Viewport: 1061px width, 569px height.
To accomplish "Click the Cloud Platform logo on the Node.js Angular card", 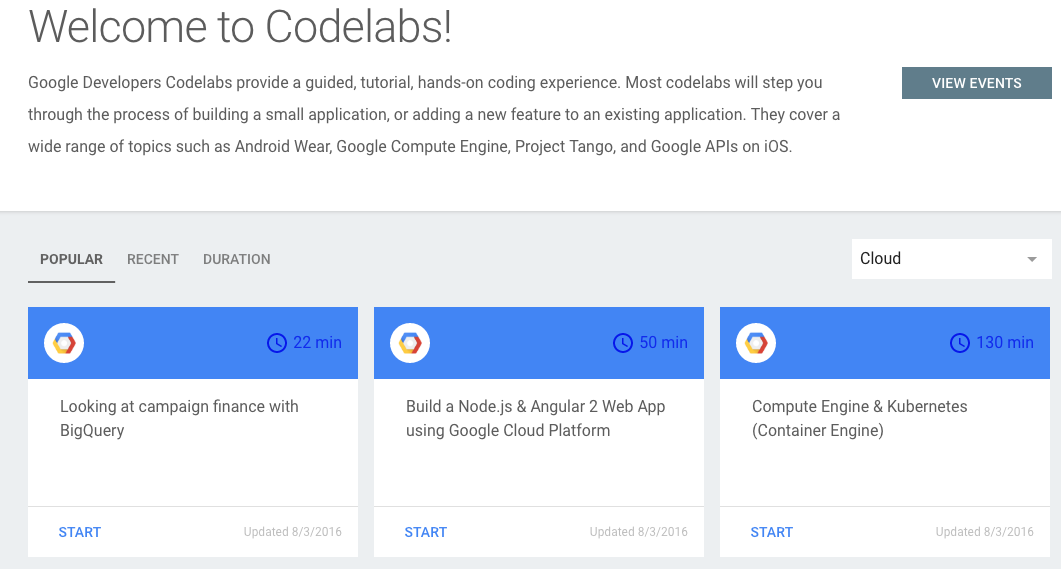I will coord(410,343).
